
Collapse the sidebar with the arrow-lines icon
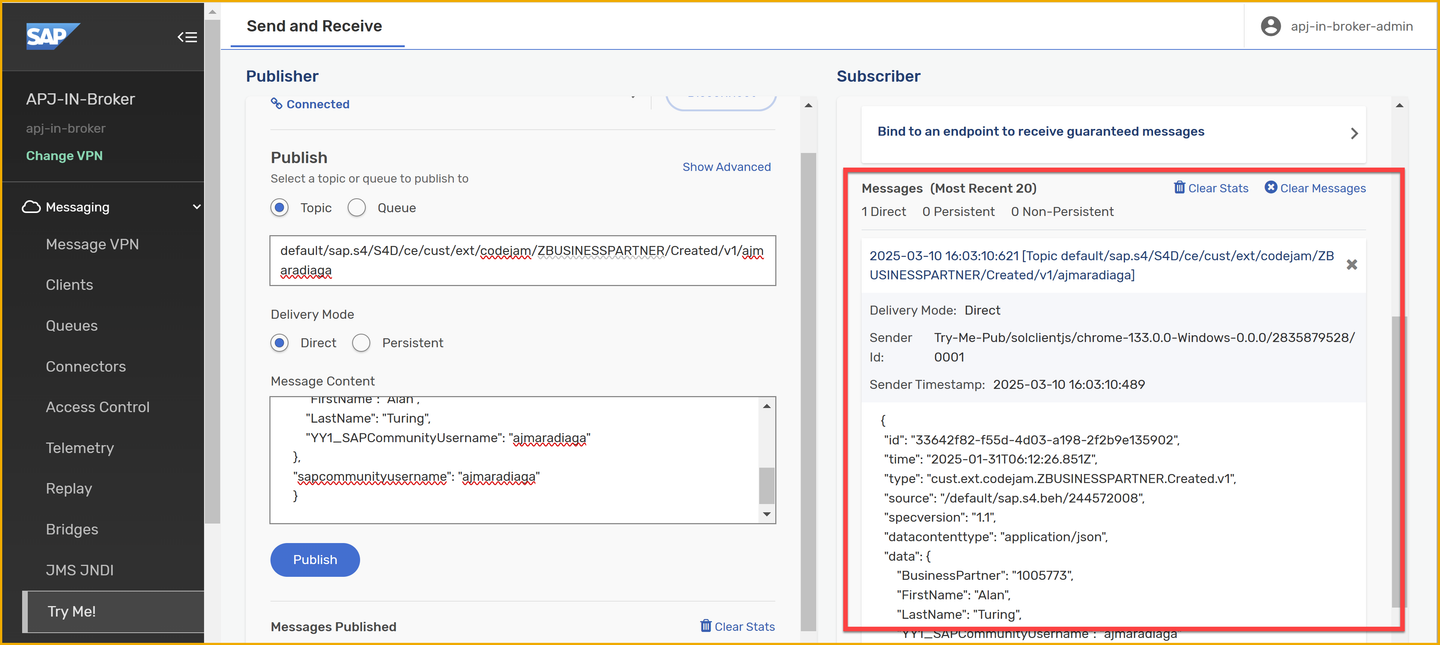tap(187, 37)
